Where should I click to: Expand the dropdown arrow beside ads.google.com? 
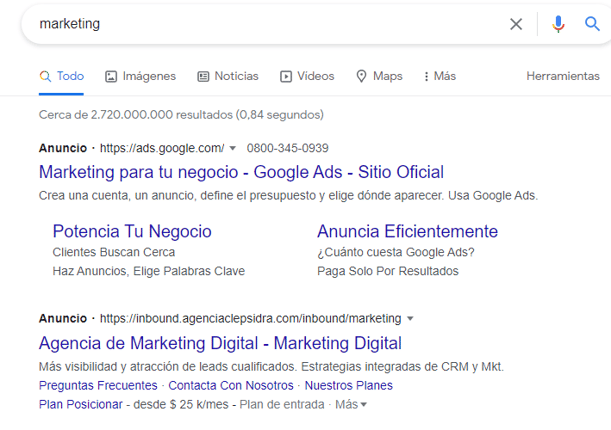pos(233,149)
